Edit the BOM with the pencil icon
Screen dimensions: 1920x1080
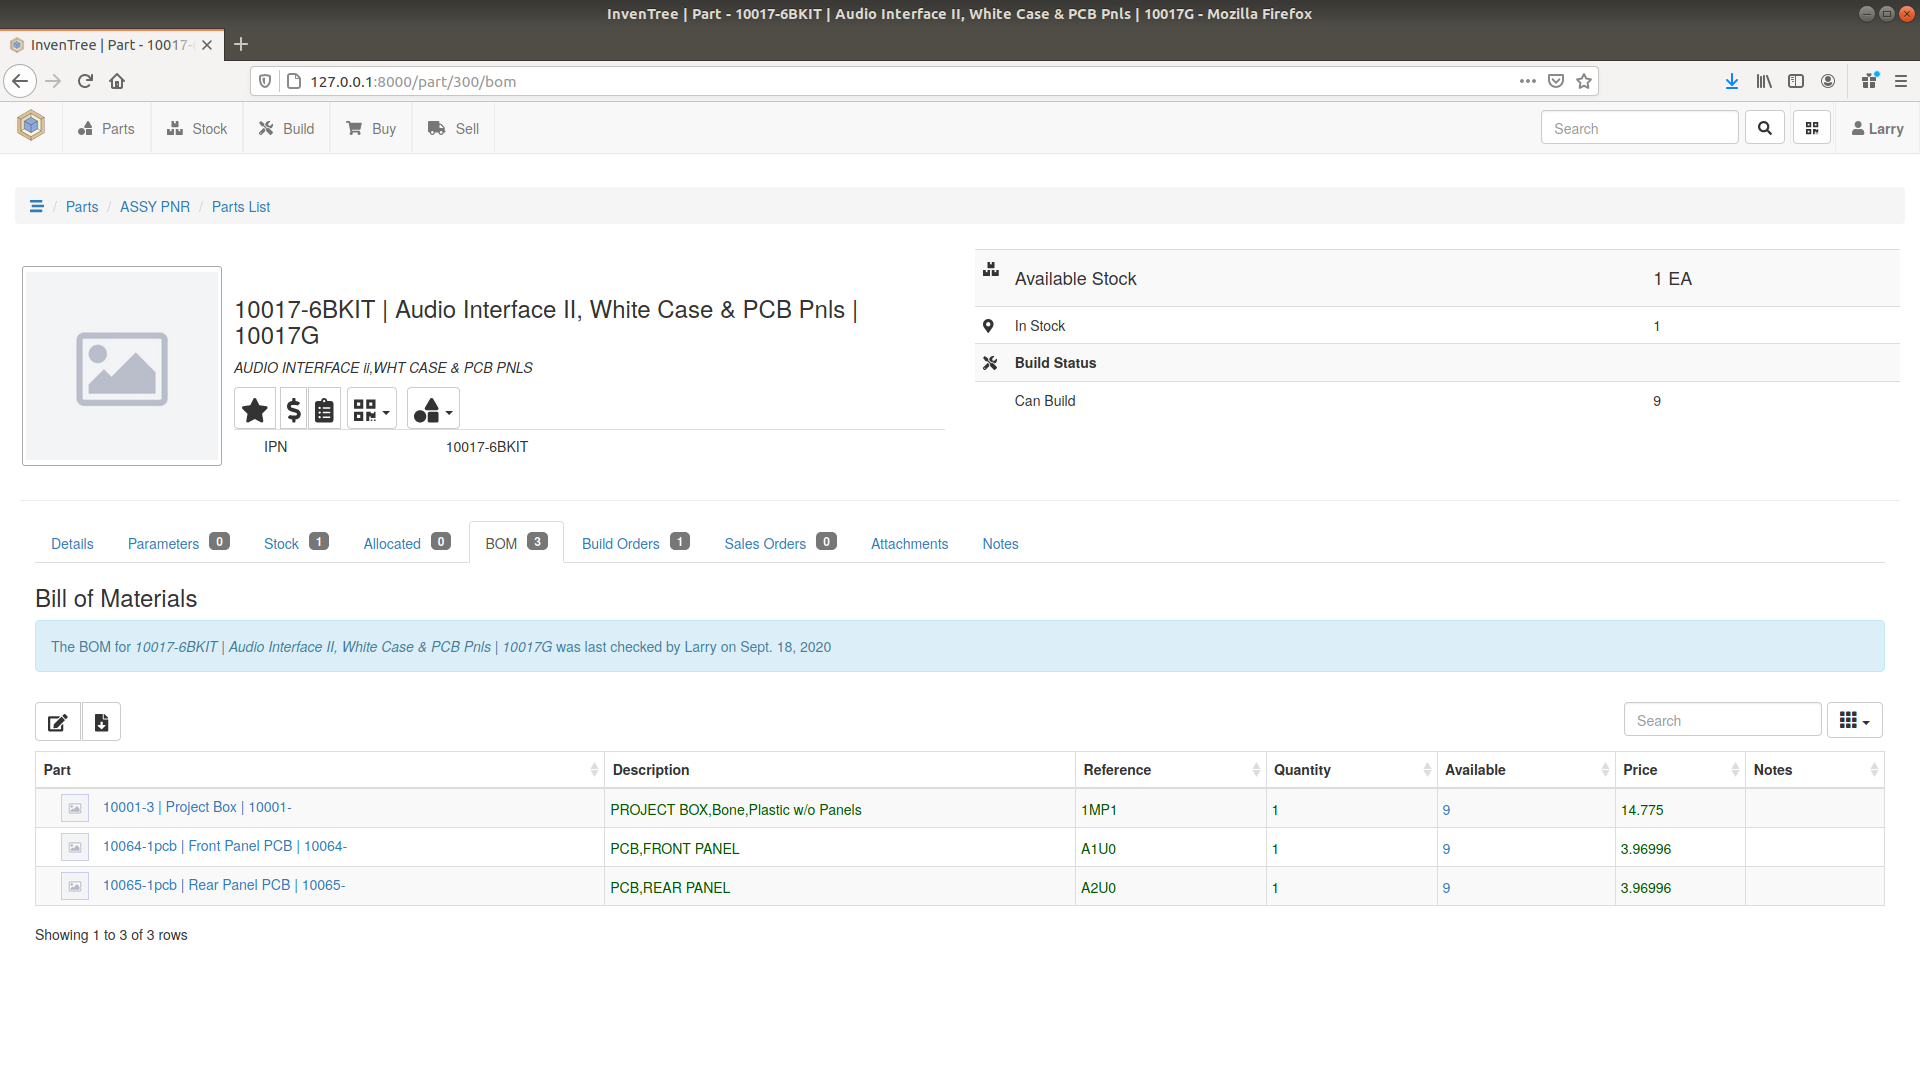pyautogui.click(x=57, y=721)
